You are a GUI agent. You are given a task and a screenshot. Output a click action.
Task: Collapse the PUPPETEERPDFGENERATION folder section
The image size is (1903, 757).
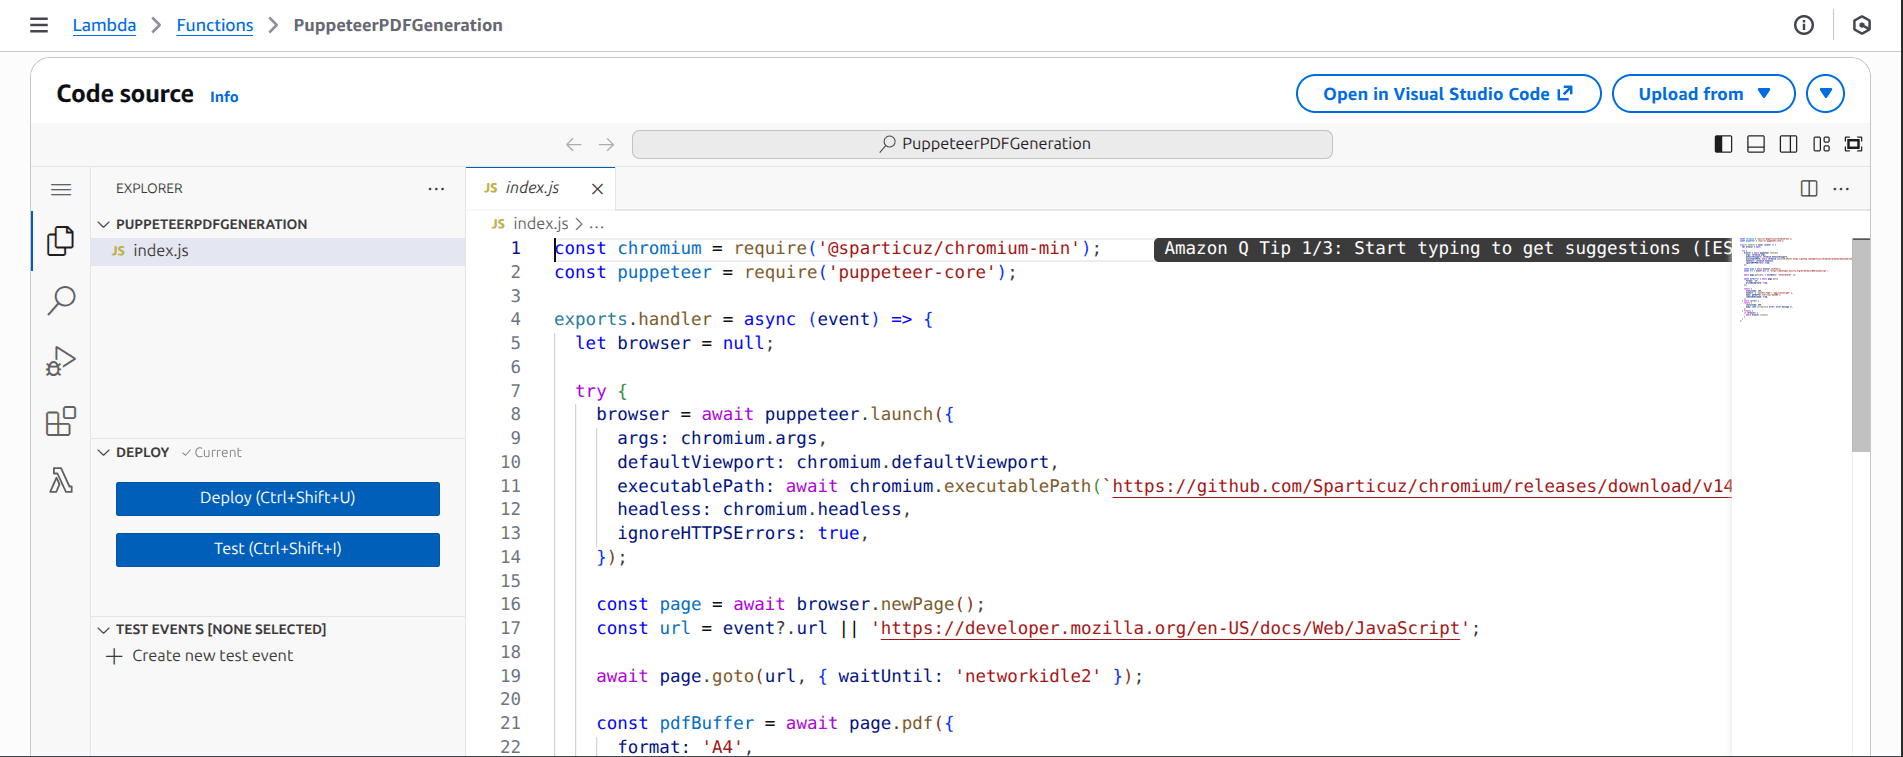(x=278, y=224)
